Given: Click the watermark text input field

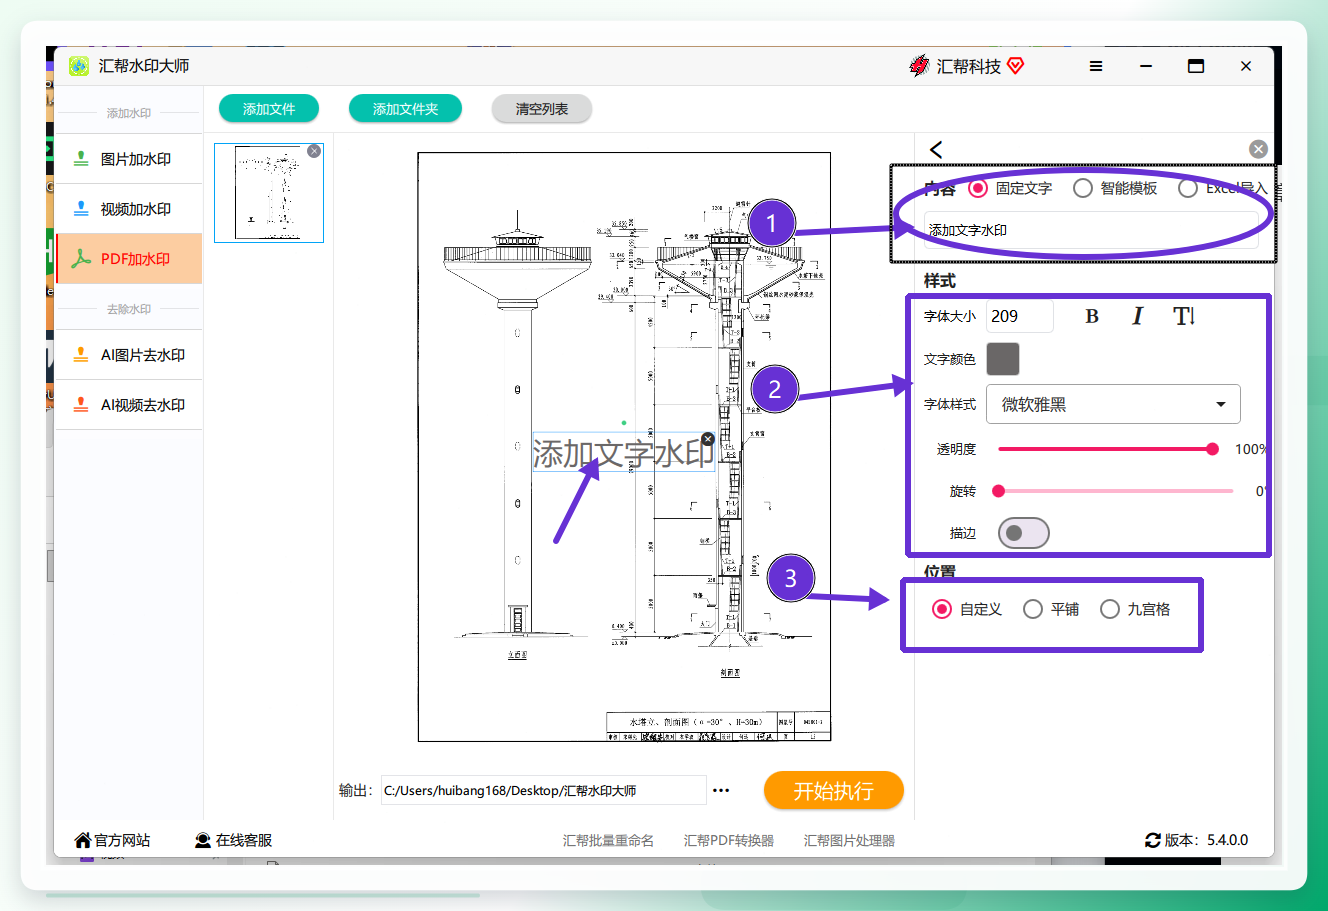Looking at the screenshot, I should click(x=1091, y=230).
